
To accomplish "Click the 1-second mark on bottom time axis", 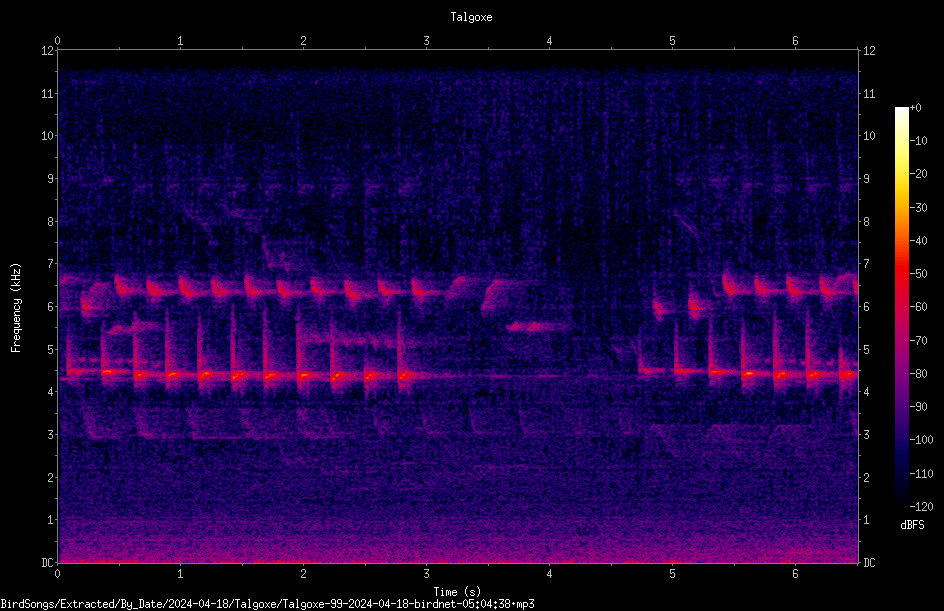I will [x=180, y=574].
